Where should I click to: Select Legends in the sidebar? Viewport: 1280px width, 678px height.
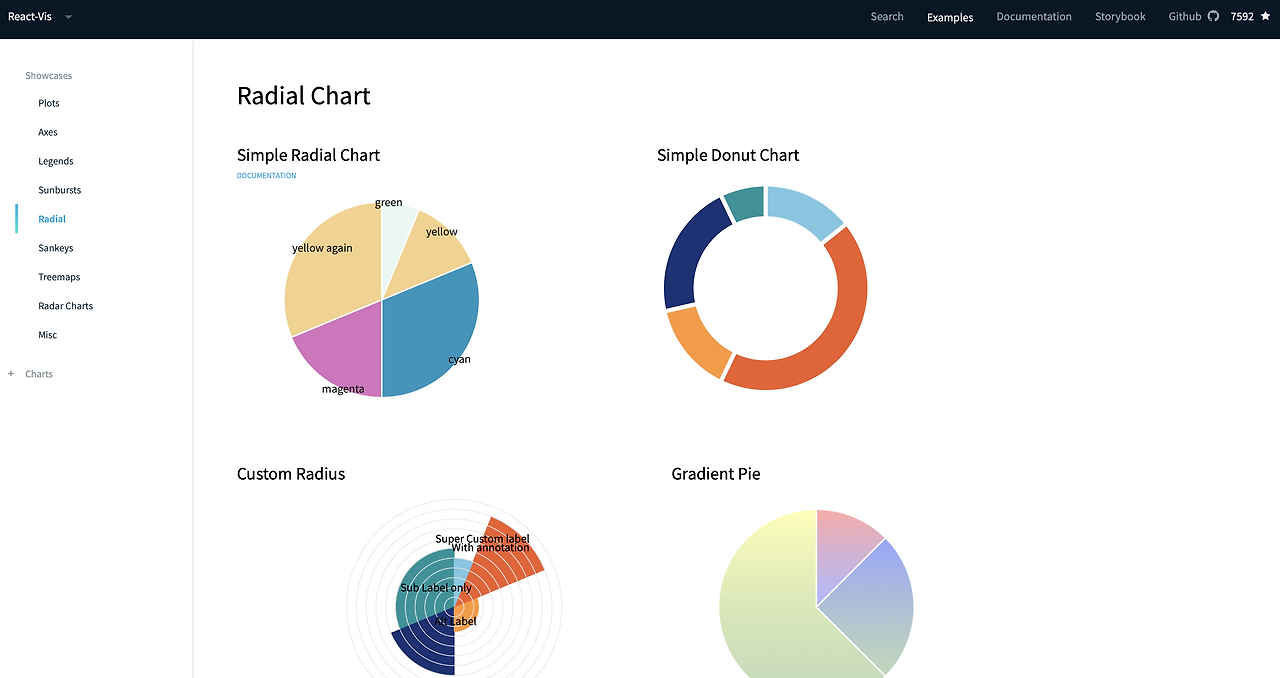[56, 161]
